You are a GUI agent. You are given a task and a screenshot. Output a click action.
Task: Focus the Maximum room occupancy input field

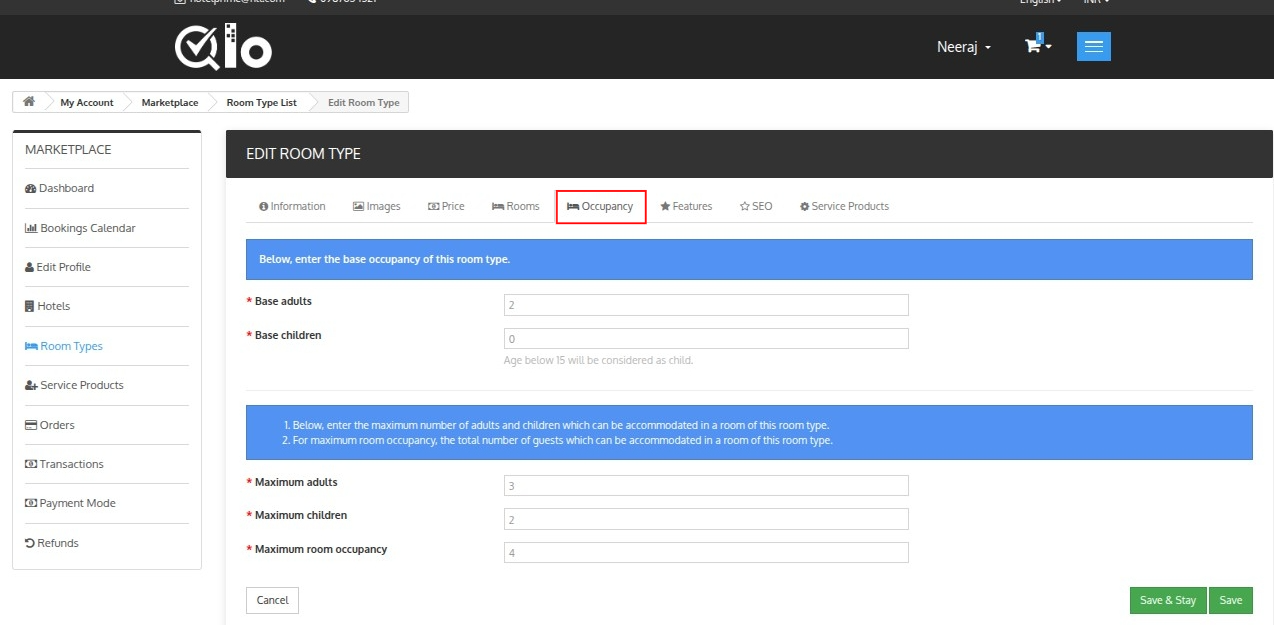[x=706, y=553]
